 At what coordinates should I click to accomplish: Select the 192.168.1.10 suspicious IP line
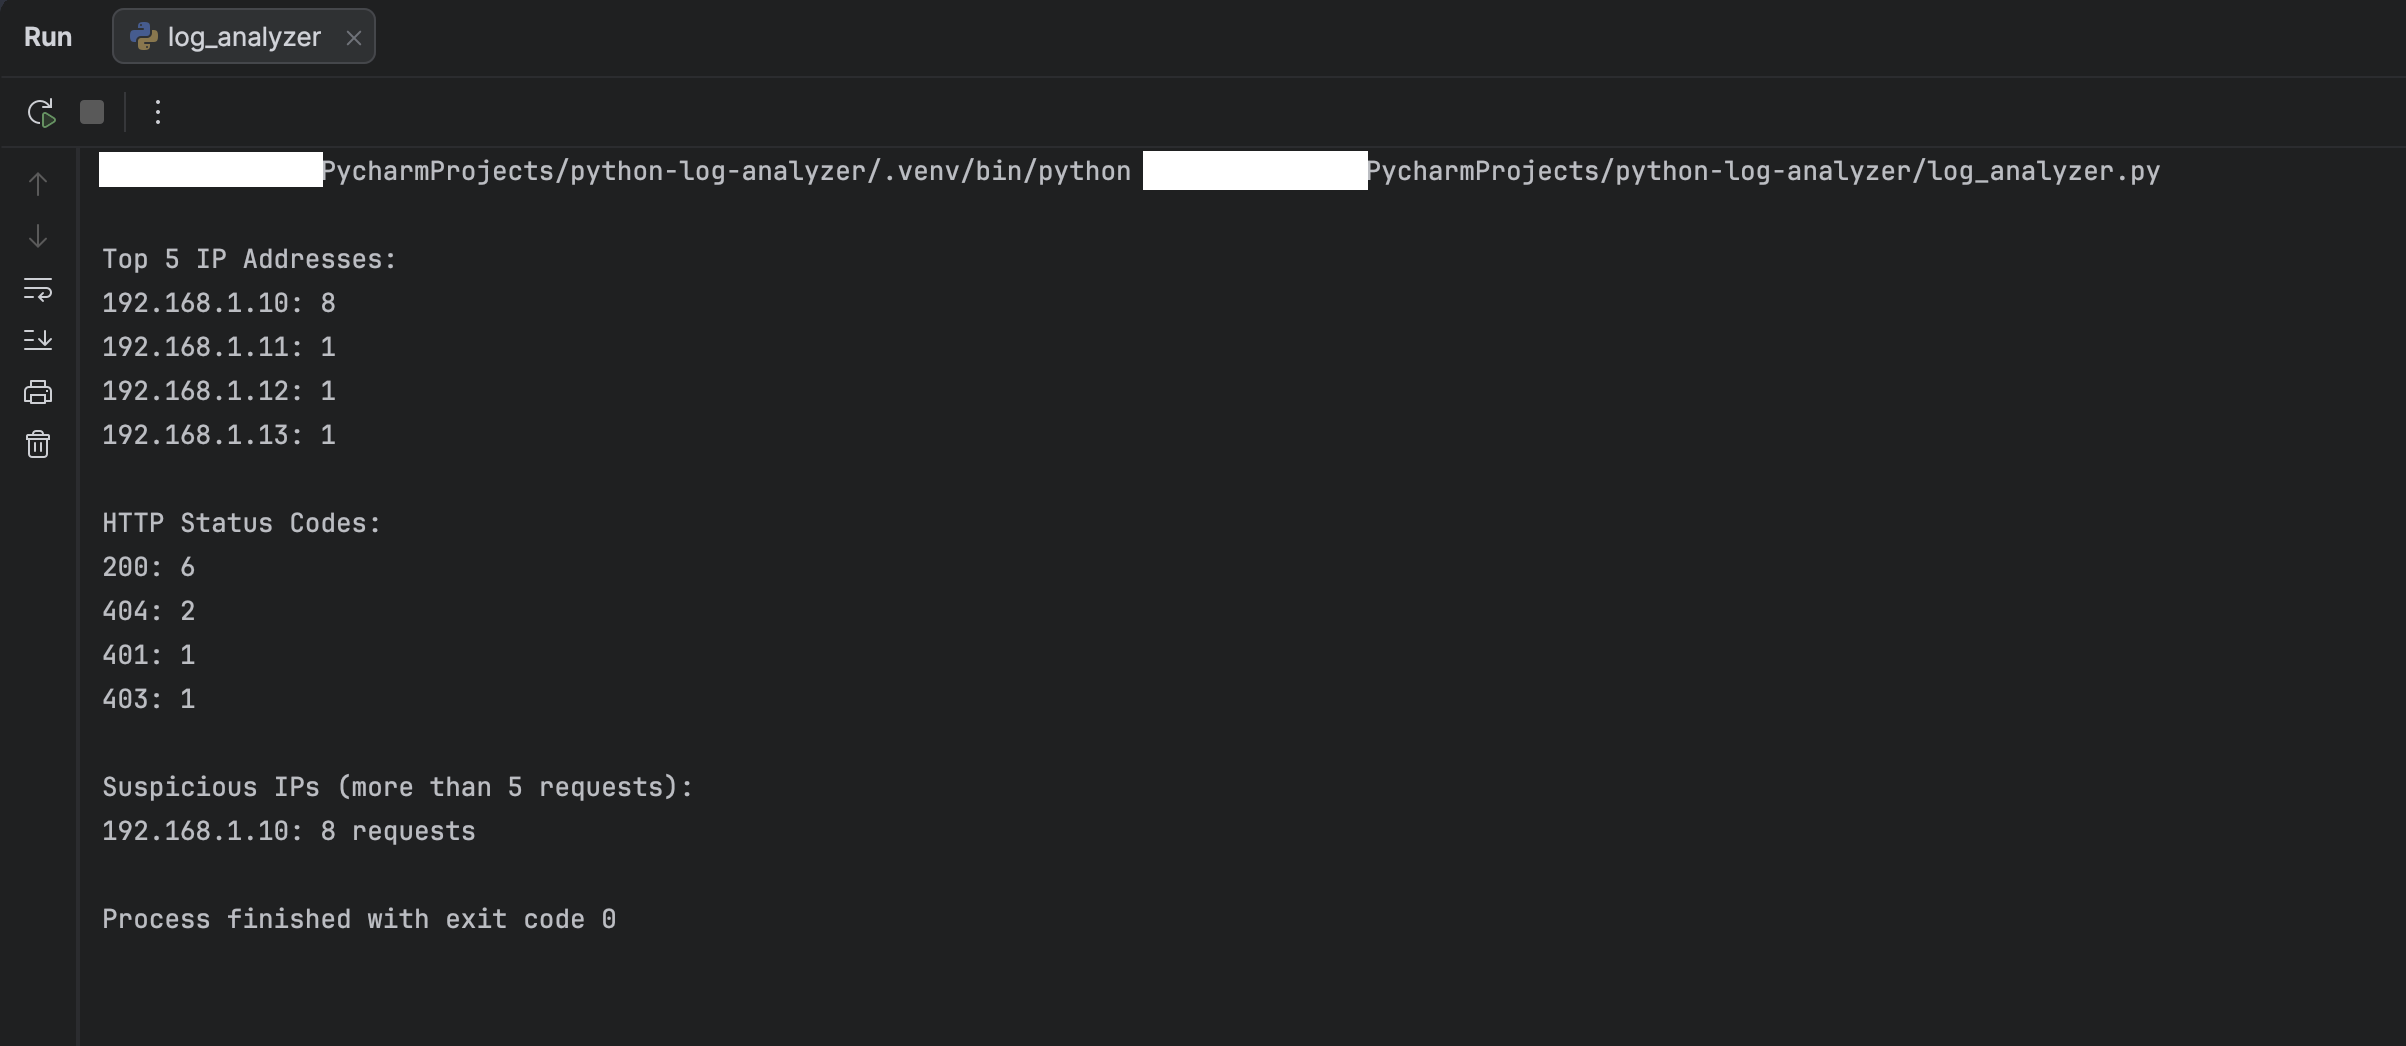coord(288,830)
